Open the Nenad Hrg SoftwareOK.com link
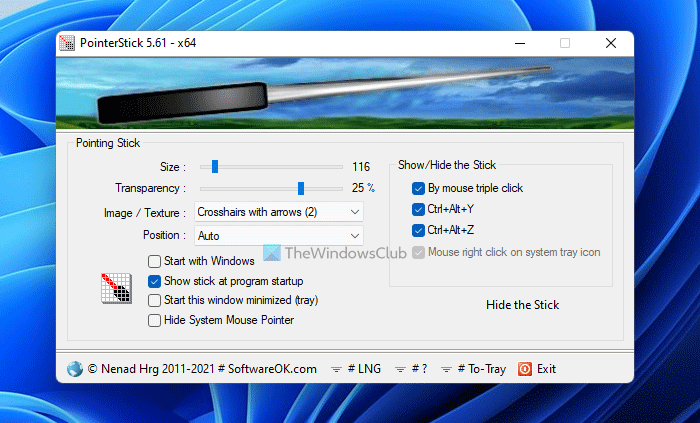The image size is (700, 423). pos(202,369)
